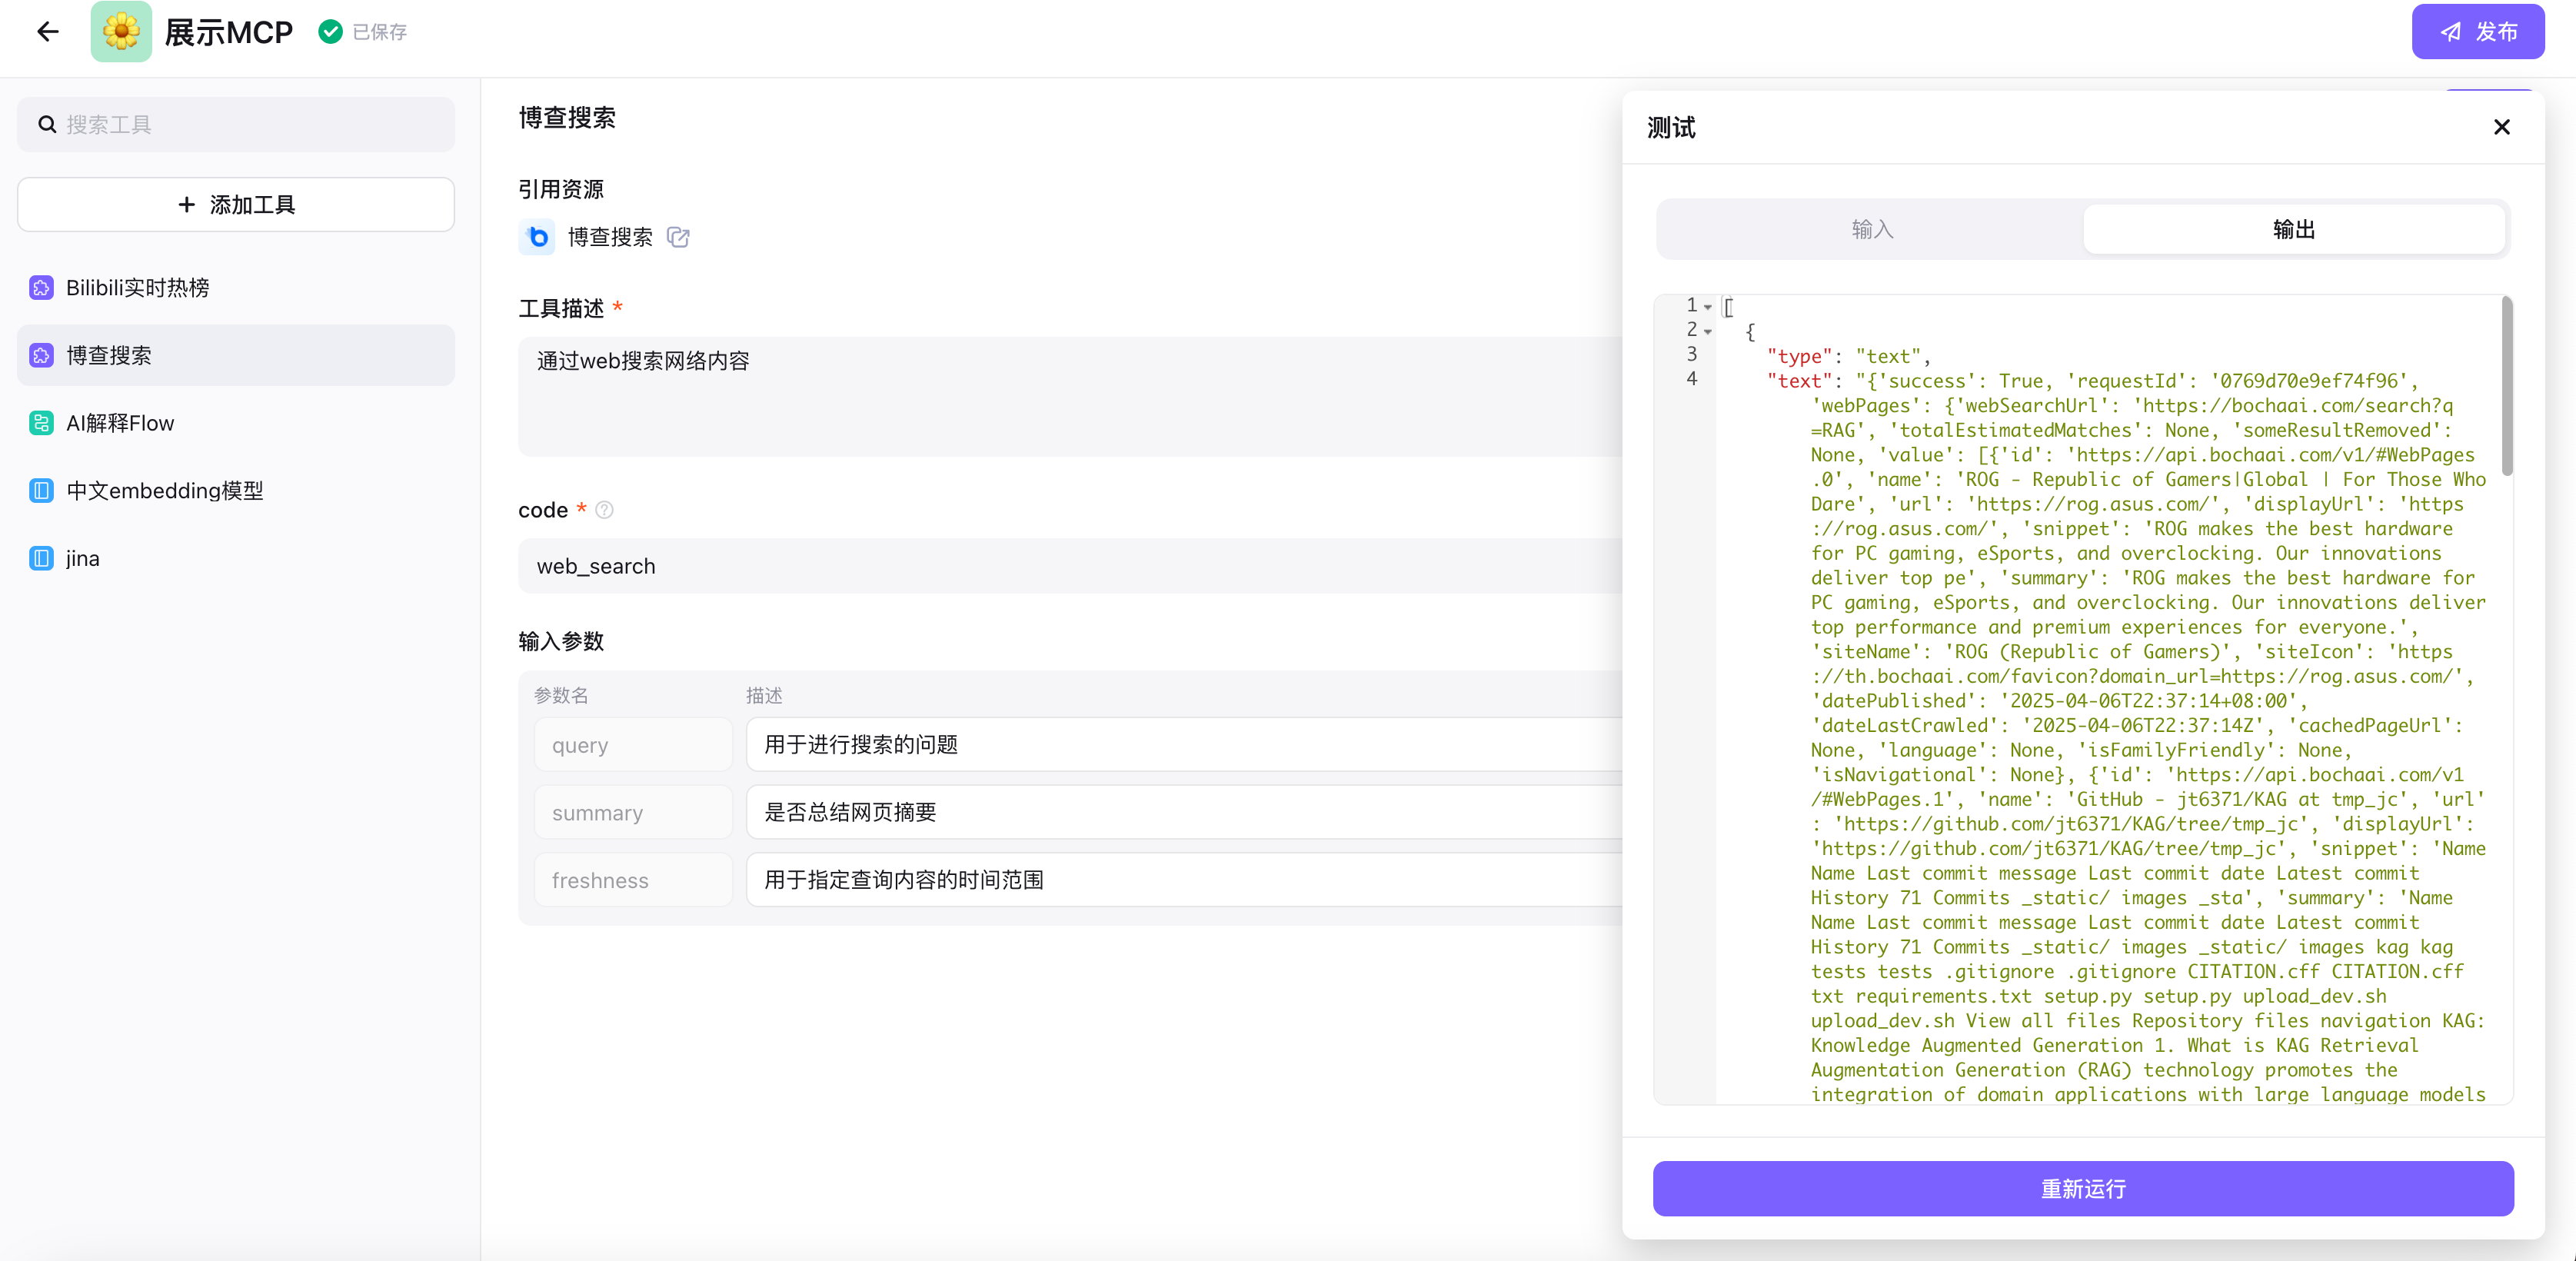This screenshot has height=1261, width=2576.
Task: Click the 添加工具 button
Action: click(236, 205)
